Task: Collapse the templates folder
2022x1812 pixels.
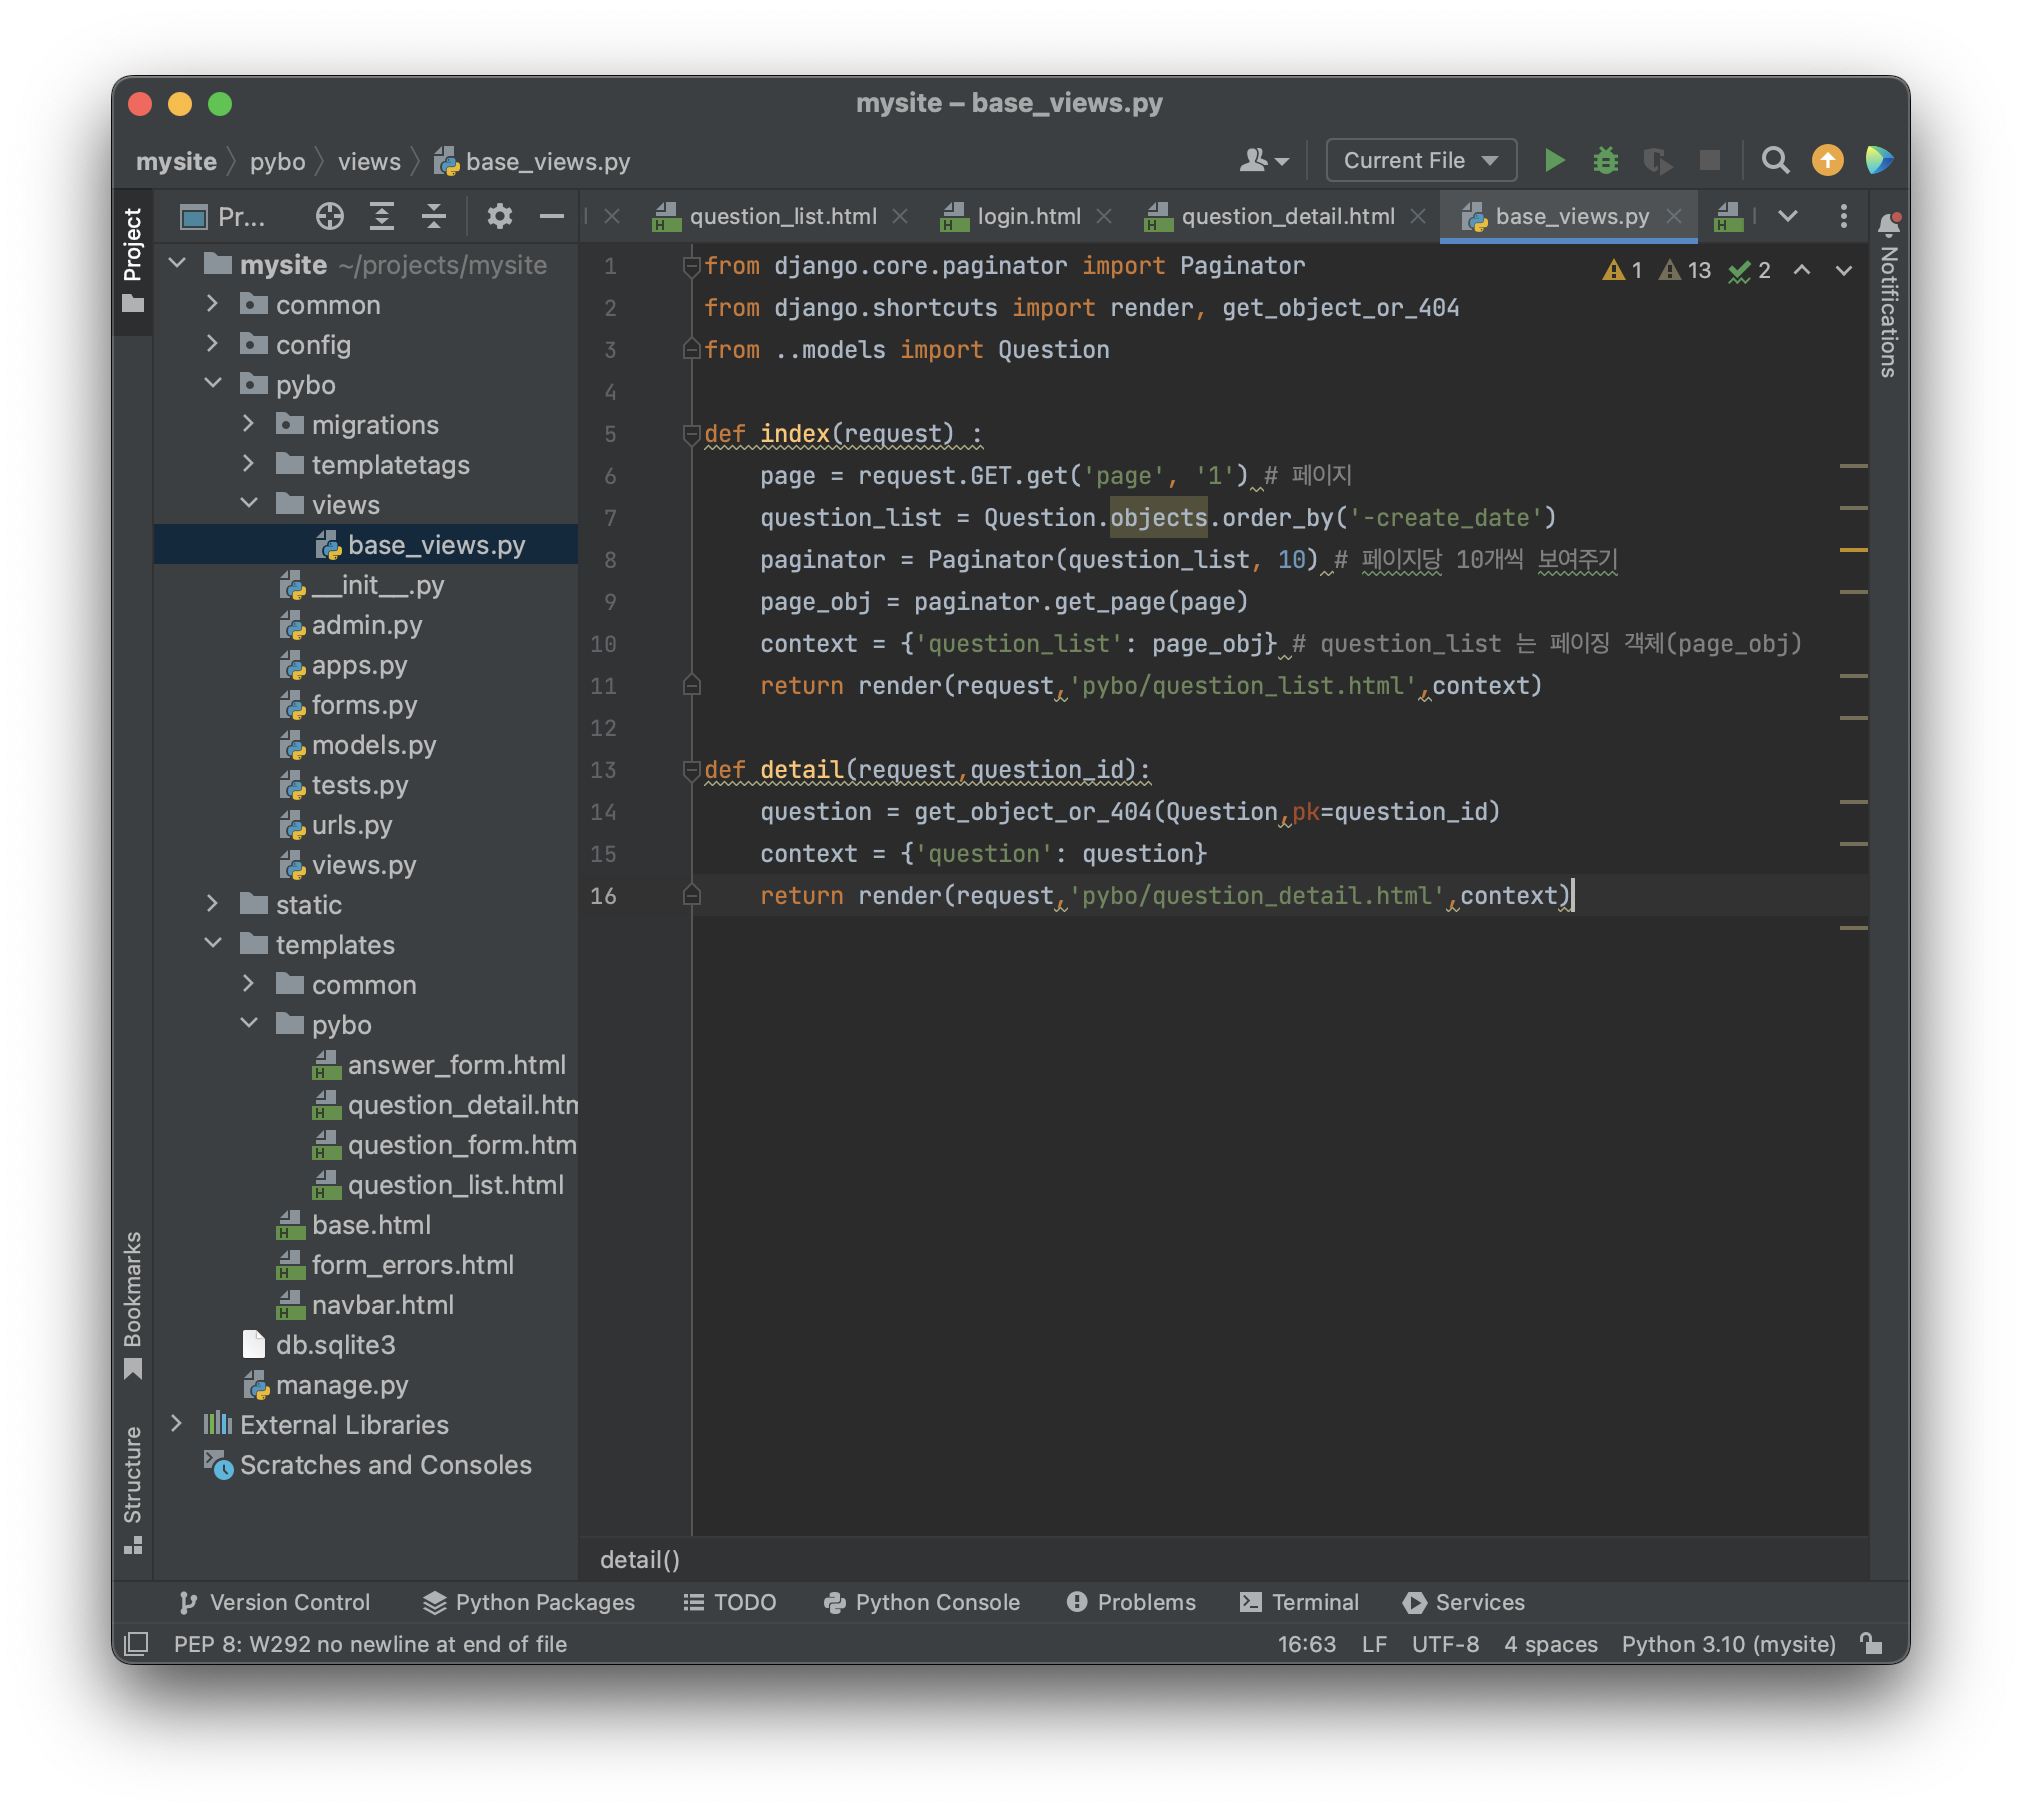Action: [x=213, y=944]
